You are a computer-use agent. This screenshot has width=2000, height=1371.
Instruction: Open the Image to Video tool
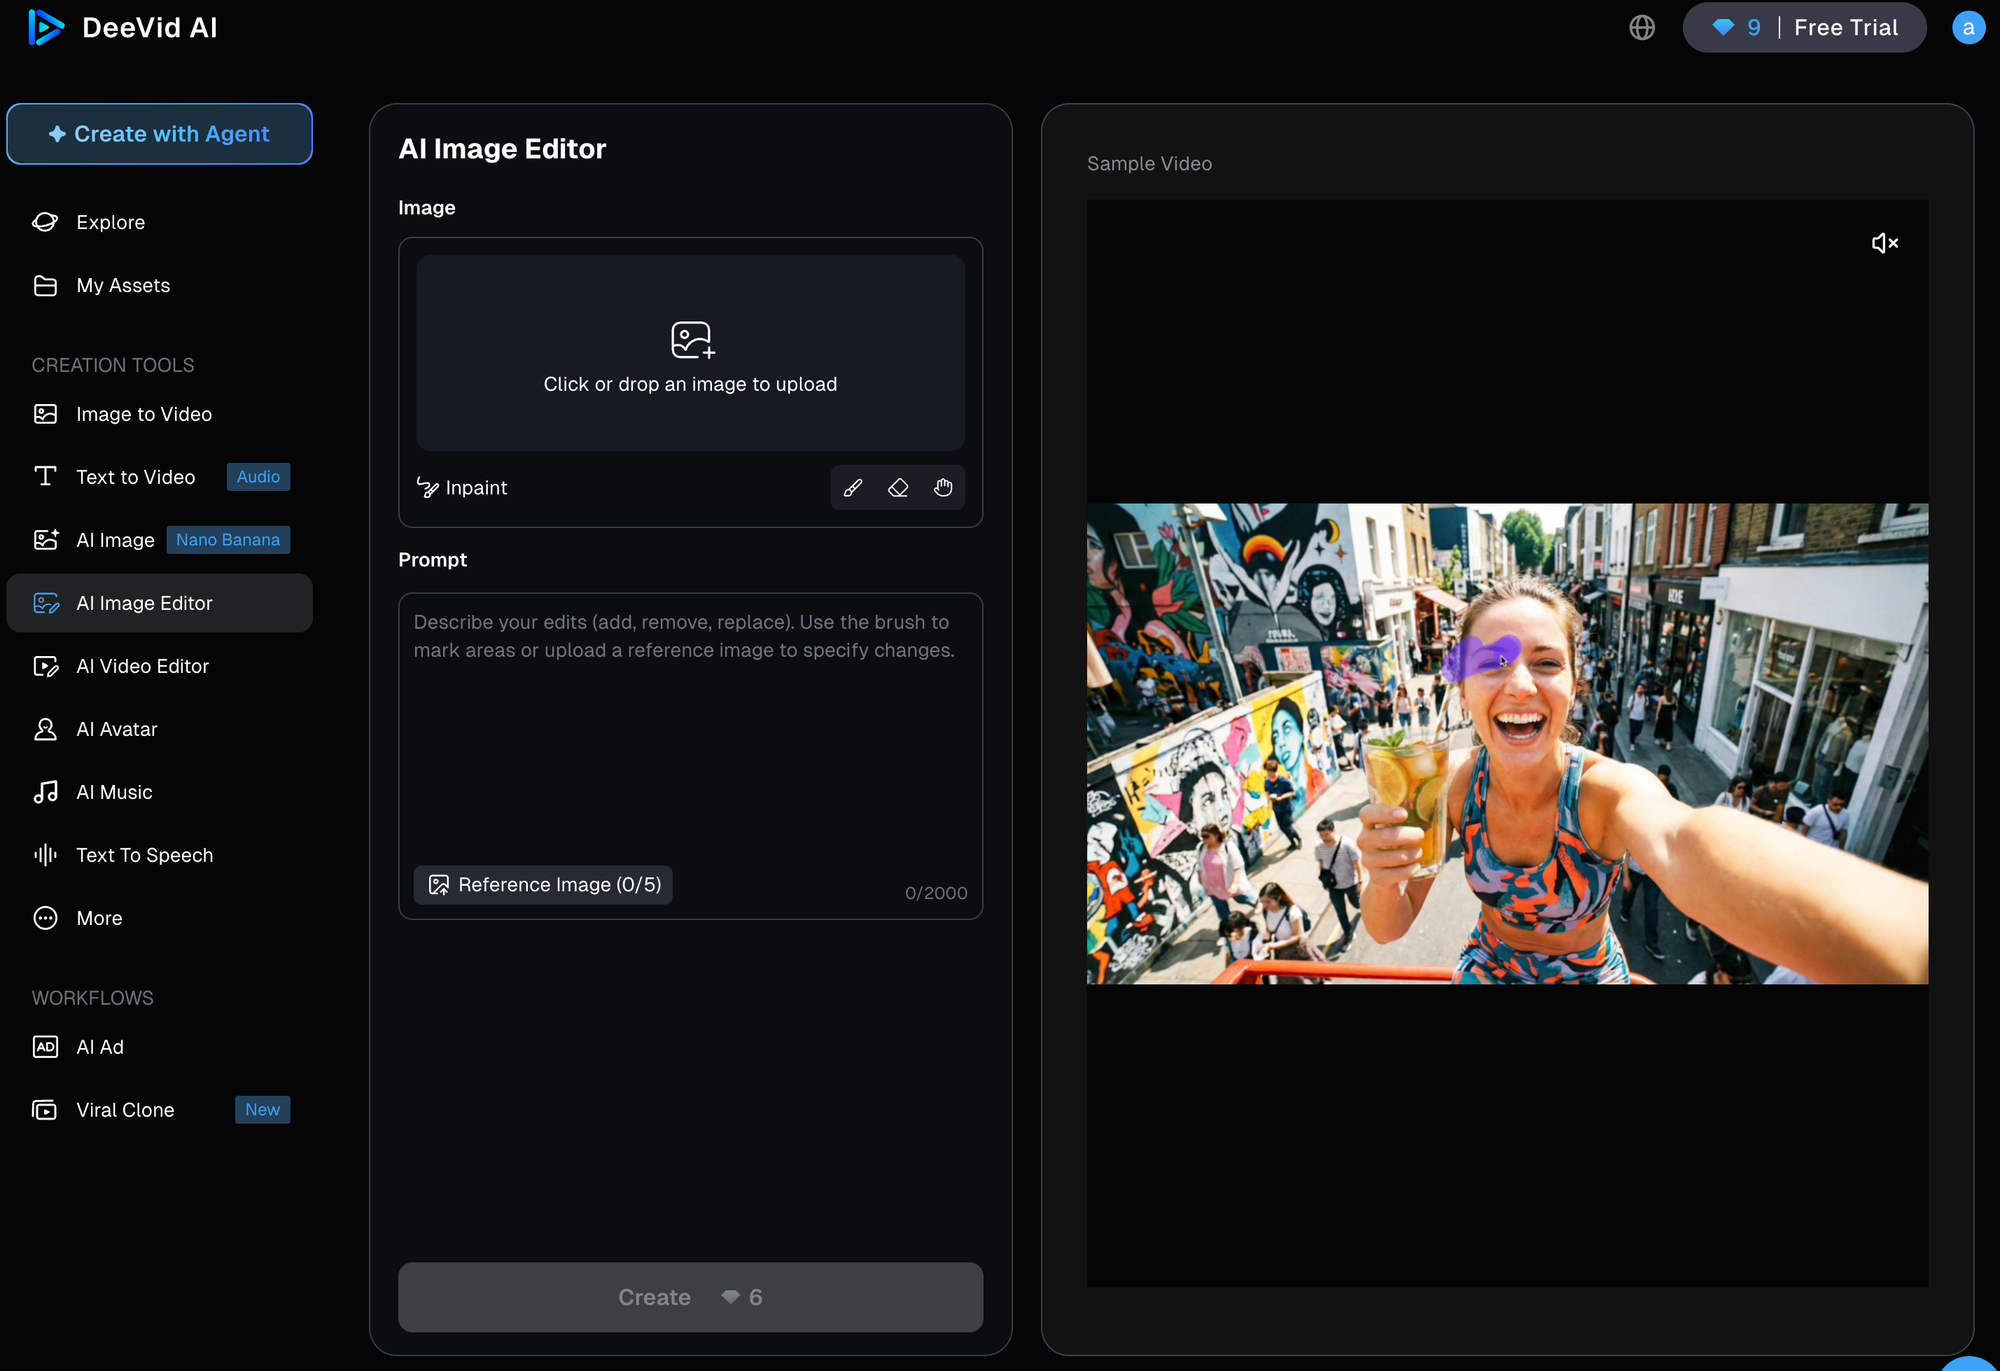(x=143, y=414)
